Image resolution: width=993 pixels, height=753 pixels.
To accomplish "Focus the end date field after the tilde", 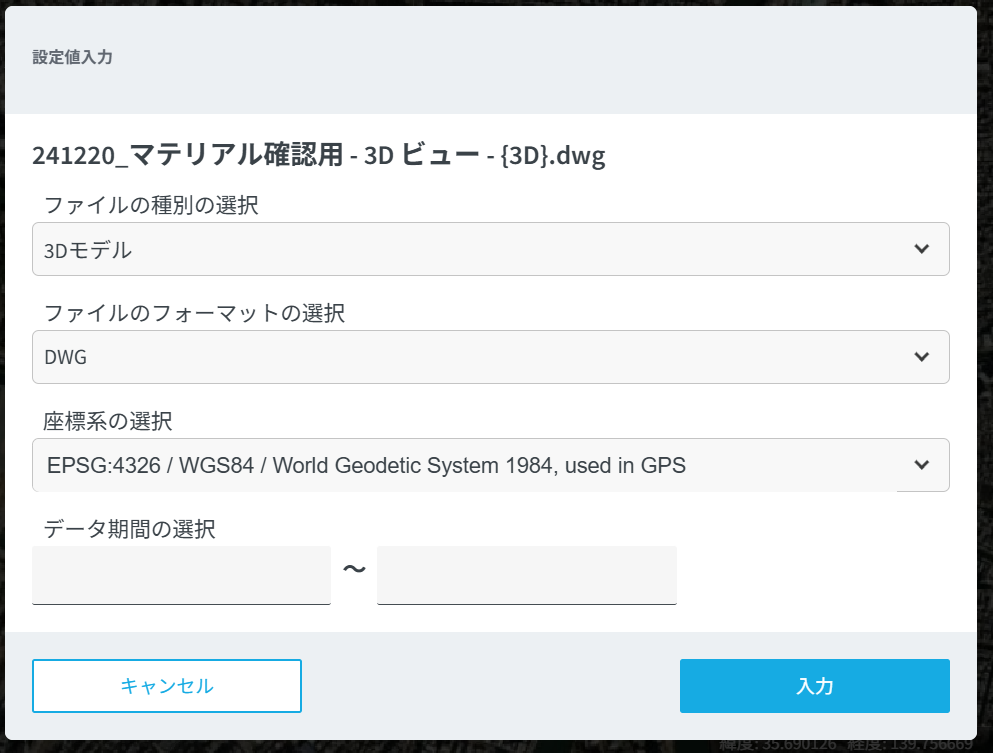I will point(526,575).
